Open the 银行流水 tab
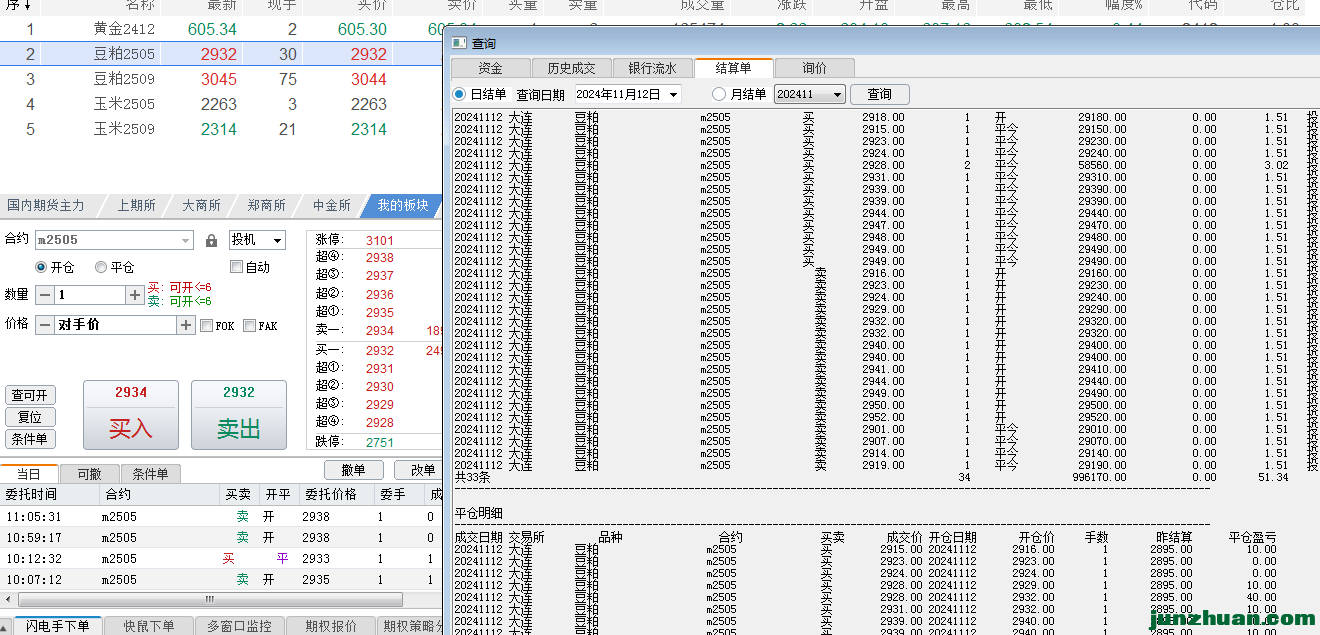 652,68
